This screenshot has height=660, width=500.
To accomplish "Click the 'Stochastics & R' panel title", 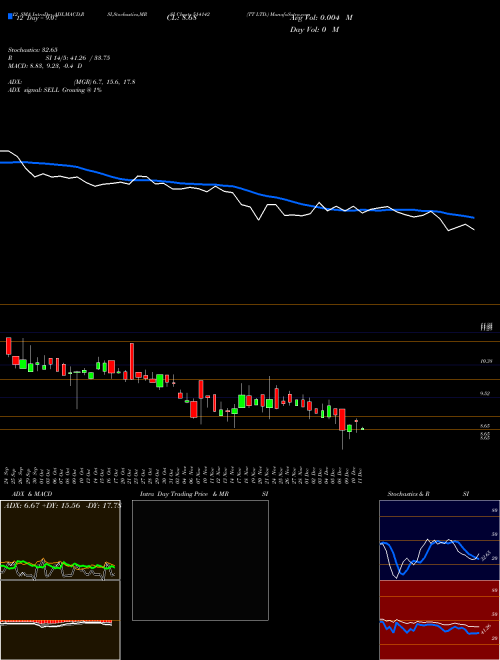I will click(x=408, y=494).
